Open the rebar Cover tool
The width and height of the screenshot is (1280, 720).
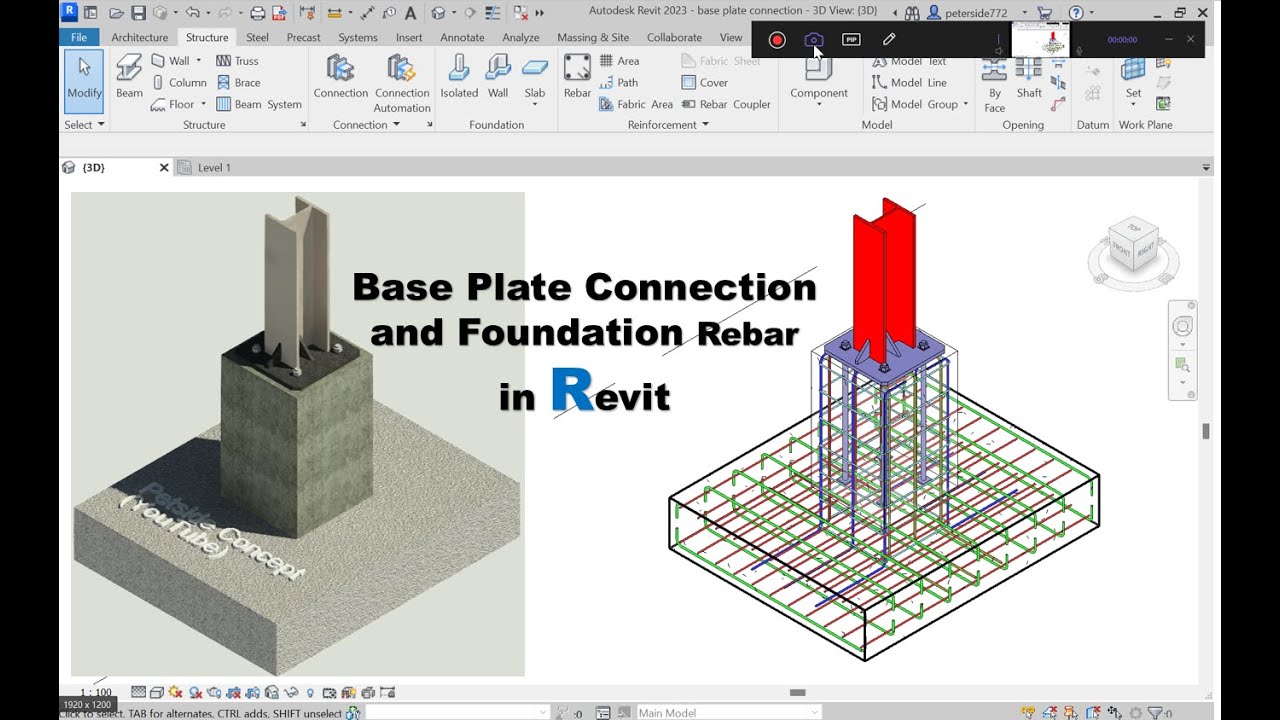click(x=704, y=83)
